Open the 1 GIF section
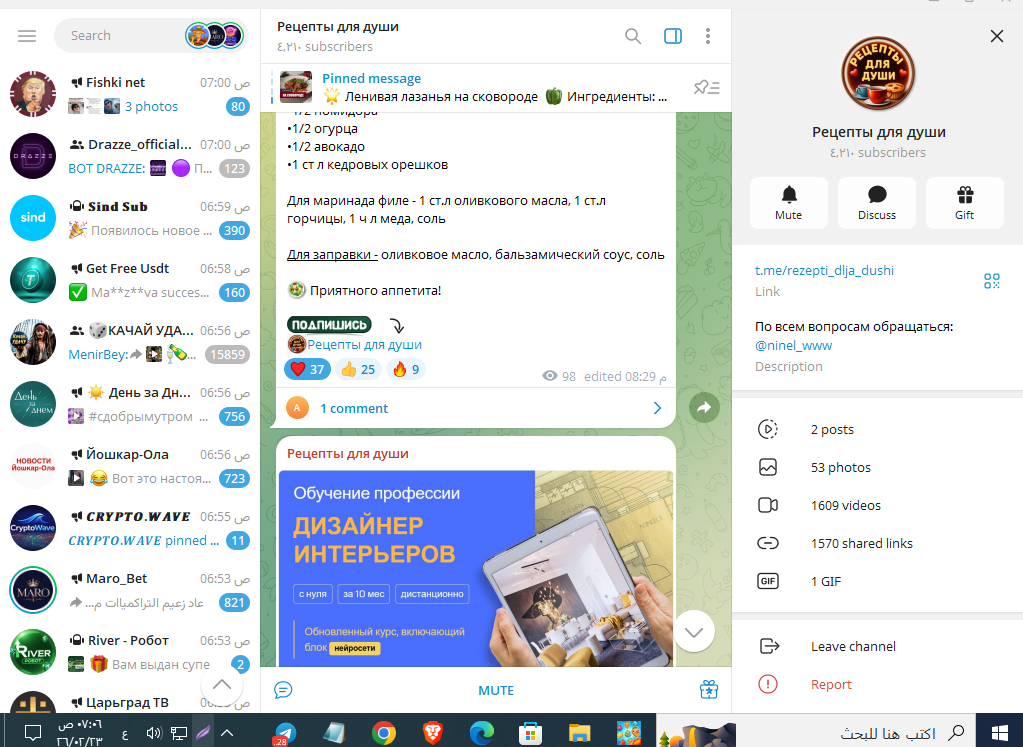The image size is (1023, 747). point(878,581)
